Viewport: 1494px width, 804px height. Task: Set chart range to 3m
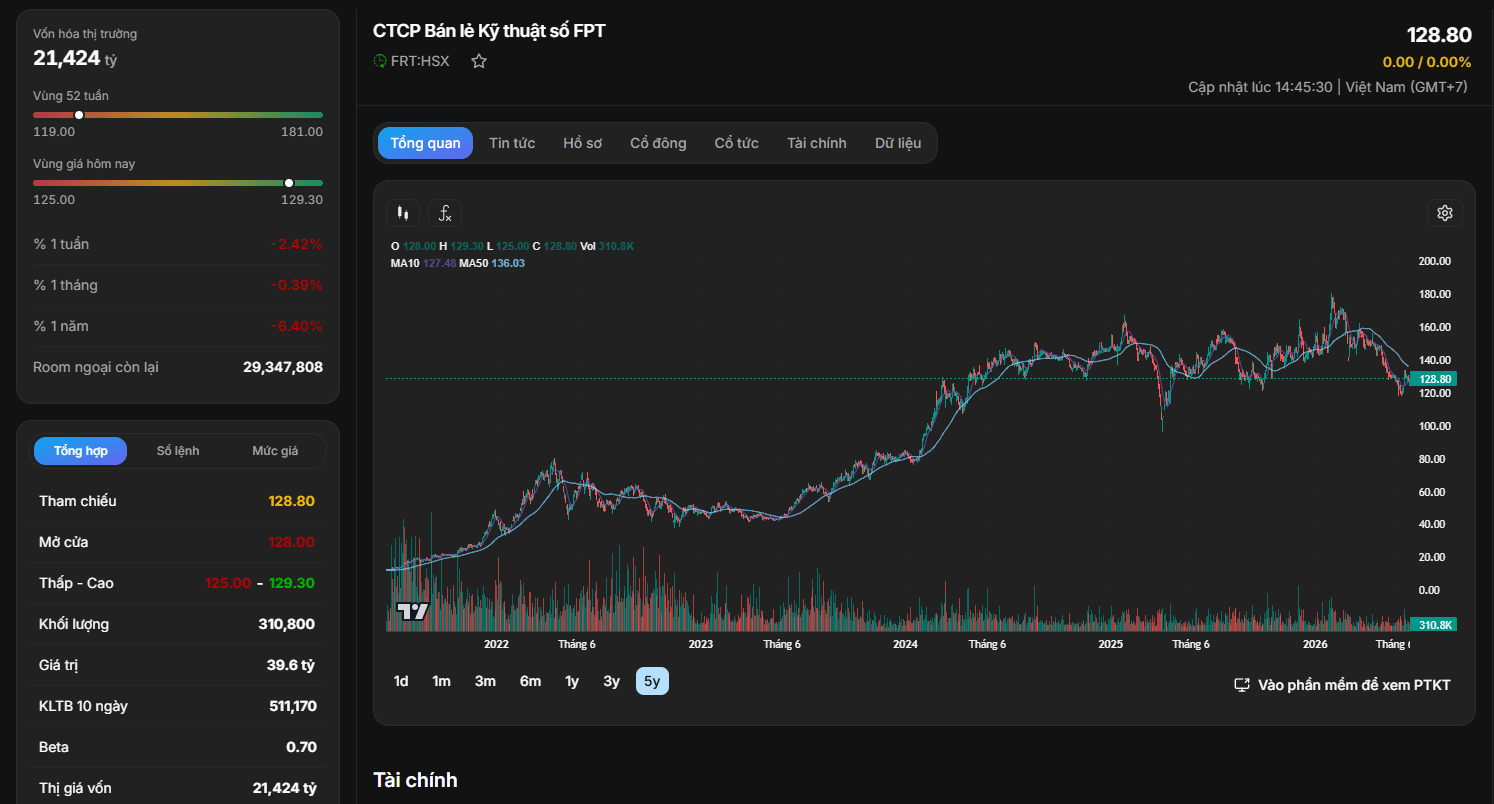[x=485, y=681]
